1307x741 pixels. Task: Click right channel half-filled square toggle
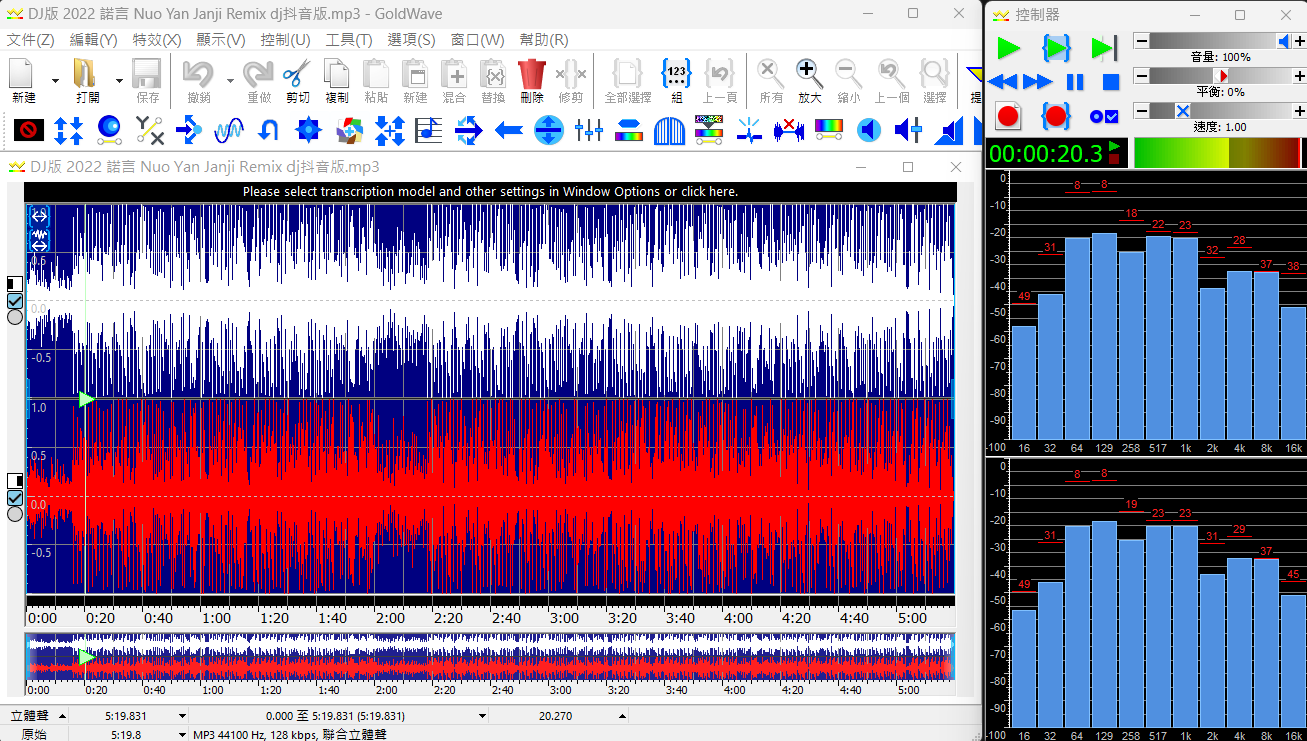15,480
